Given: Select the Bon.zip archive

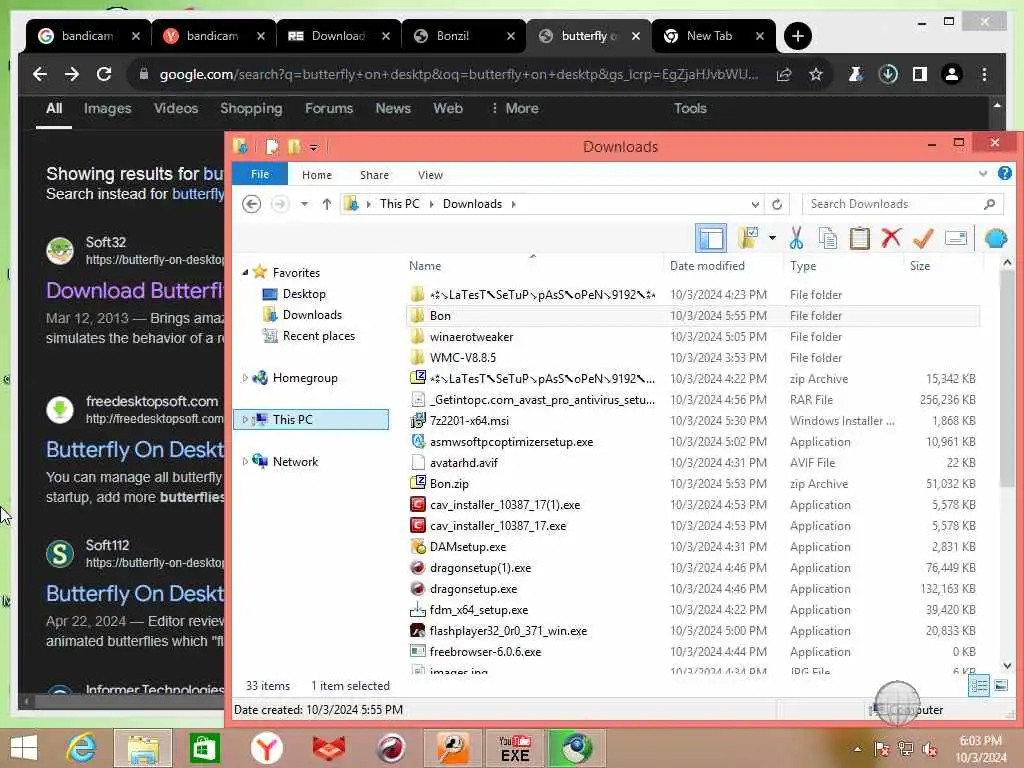Looking at the screenshot, I should tap(449, 484).
